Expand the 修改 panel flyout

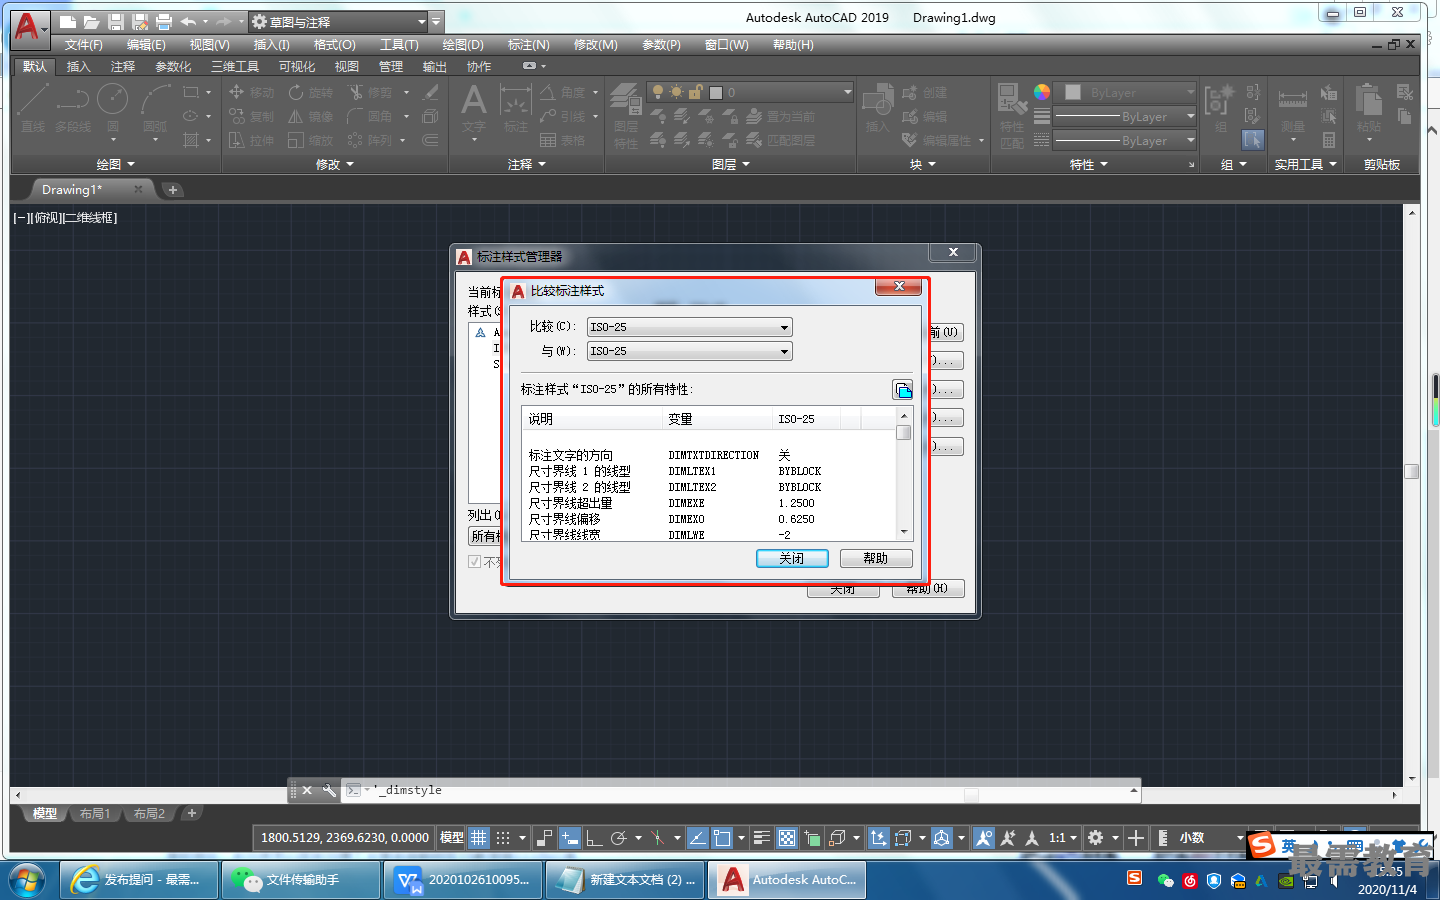pyautogui.click(x=335, y=165)
